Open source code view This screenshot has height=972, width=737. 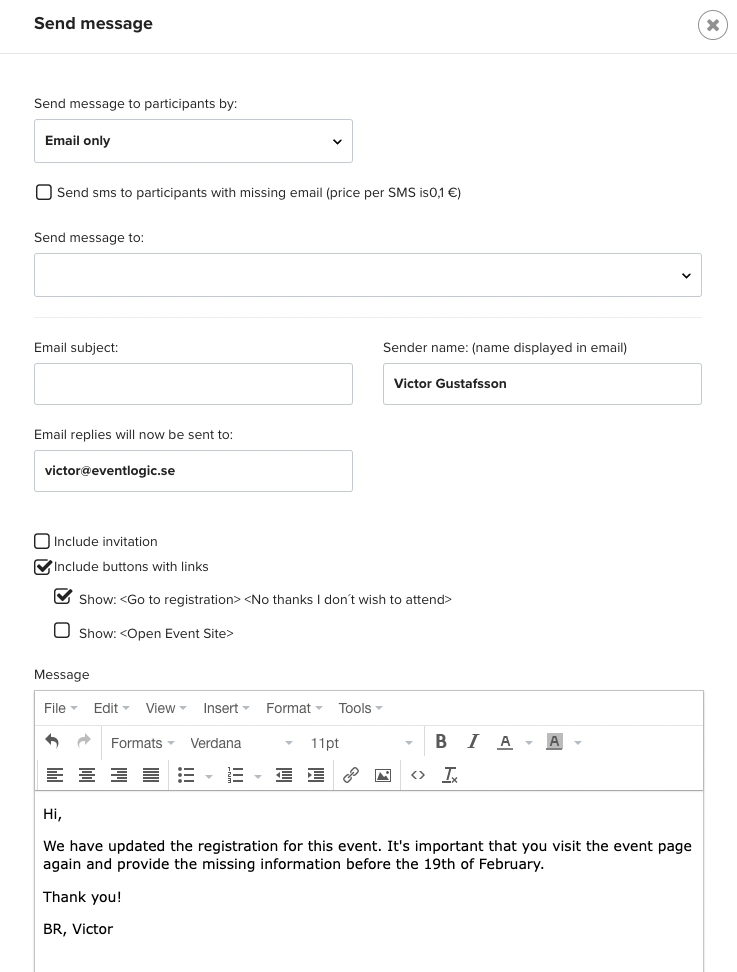[418, 775]
